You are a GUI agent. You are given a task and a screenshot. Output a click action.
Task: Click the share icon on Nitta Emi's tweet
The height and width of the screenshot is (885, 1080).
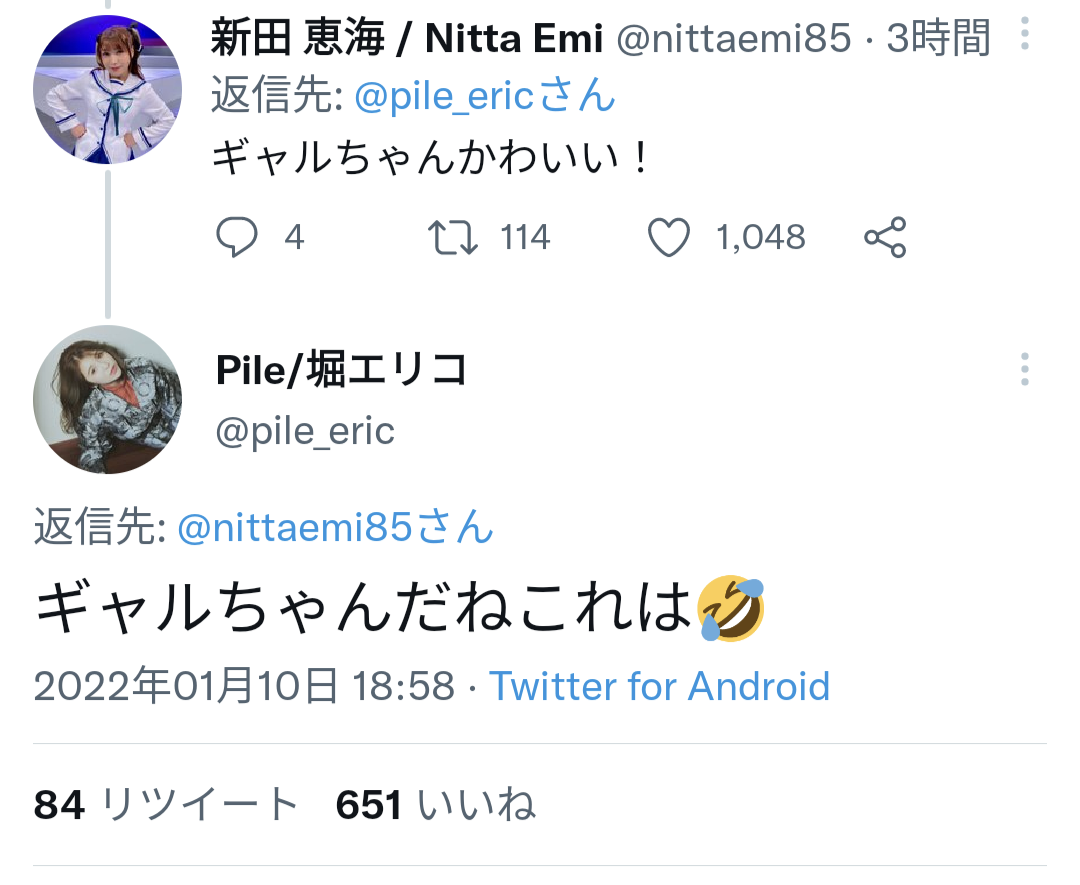[885, 237]
